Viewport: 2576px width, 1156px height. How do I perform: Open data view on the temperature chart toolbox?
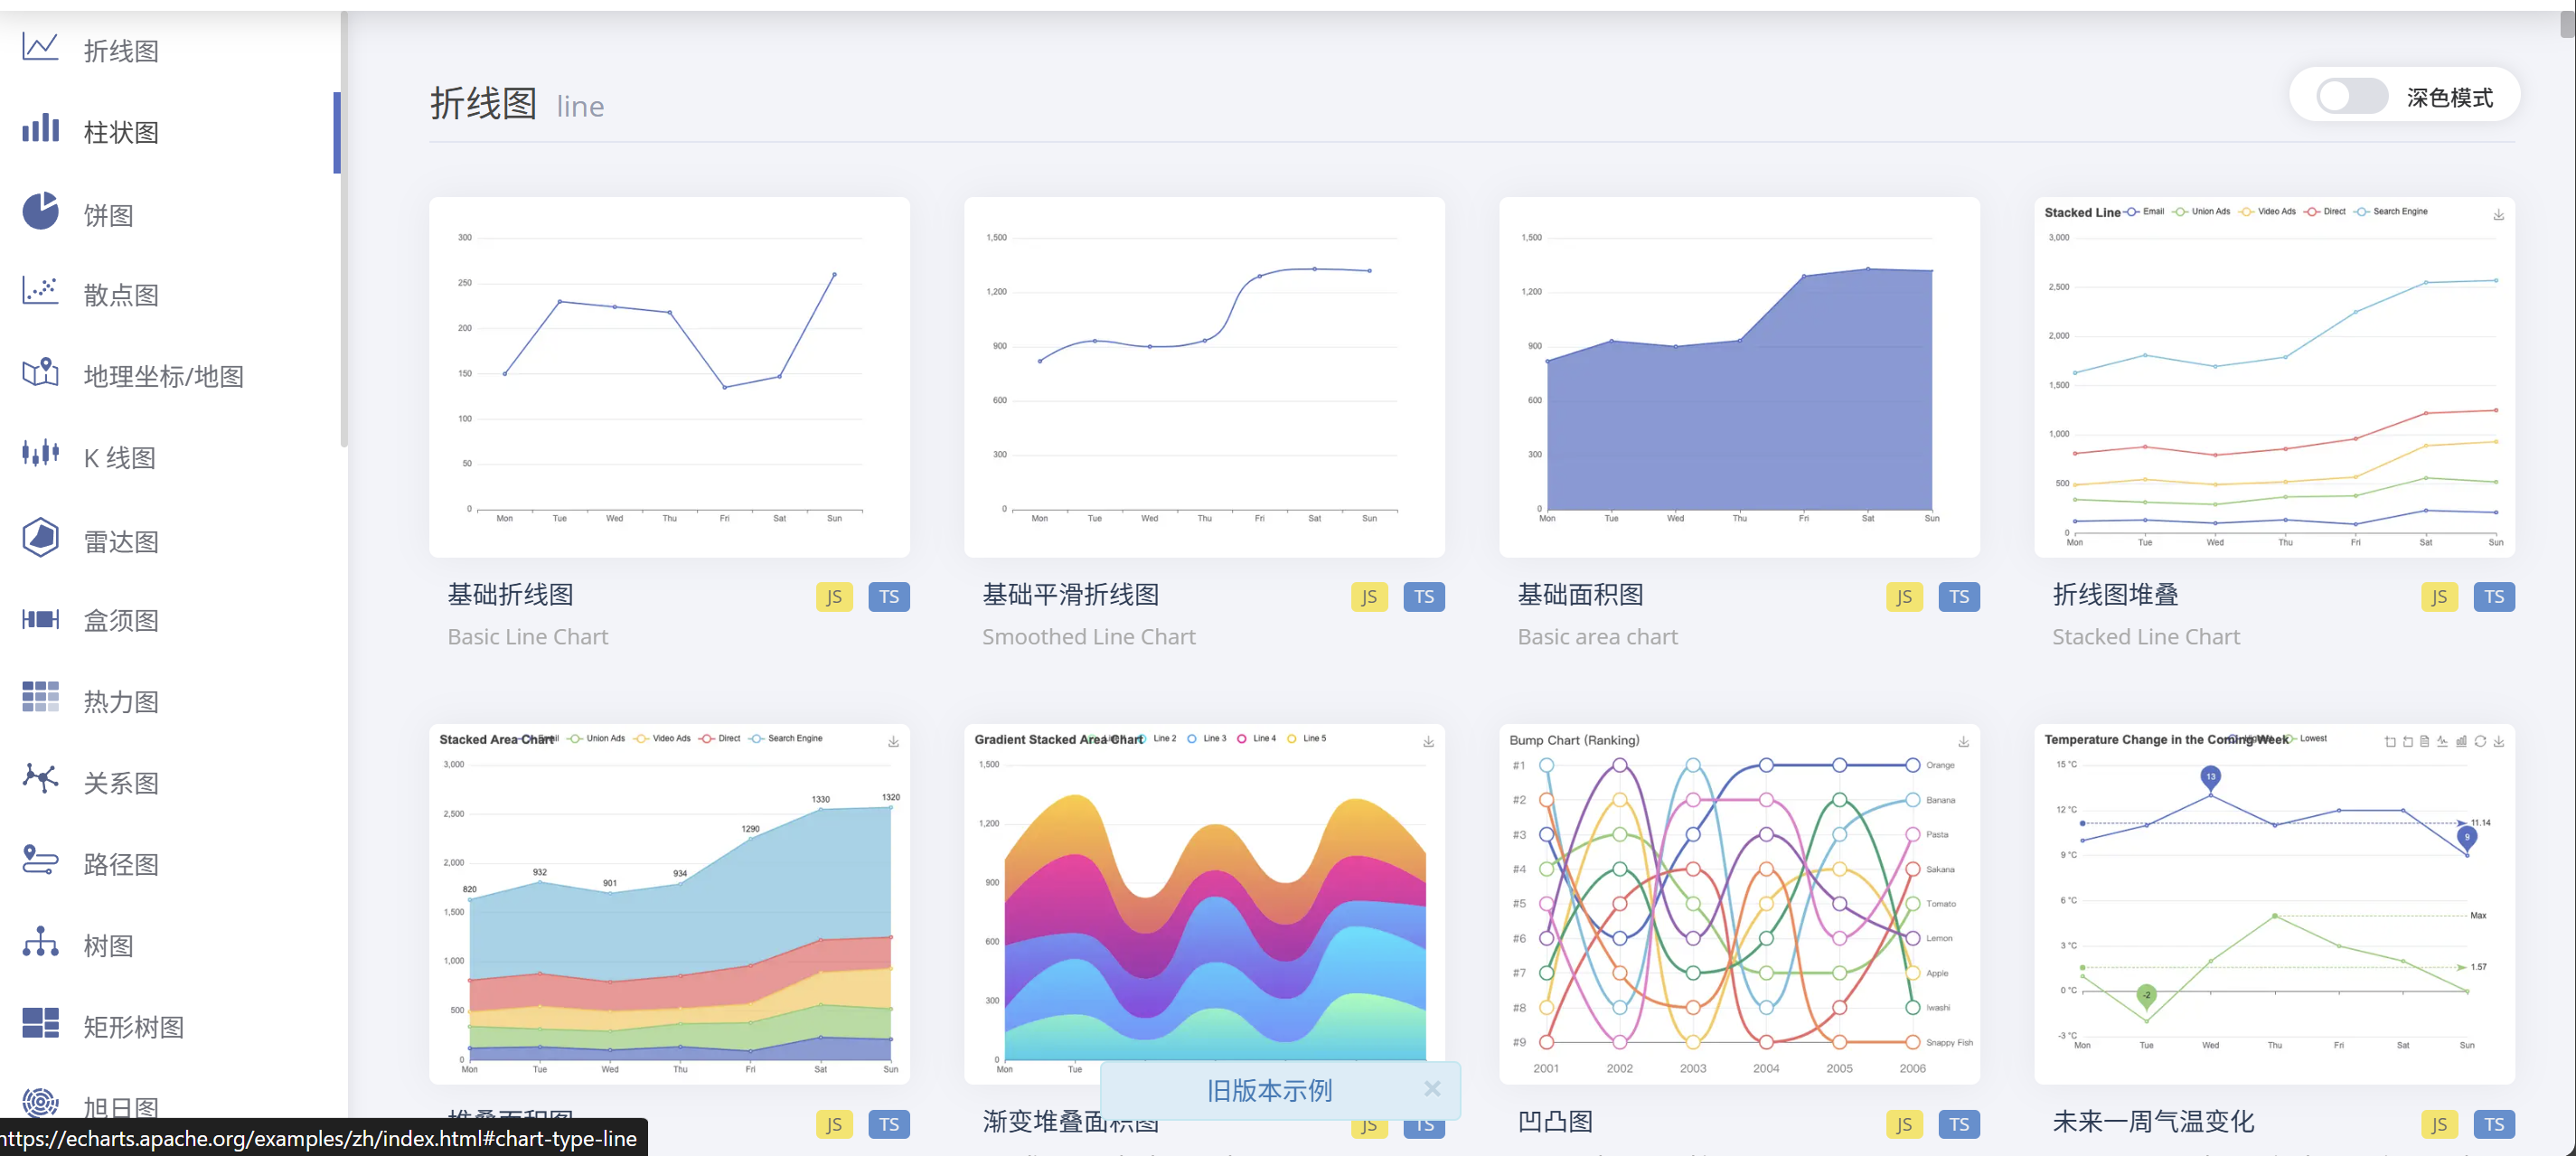click(2423, 743)
